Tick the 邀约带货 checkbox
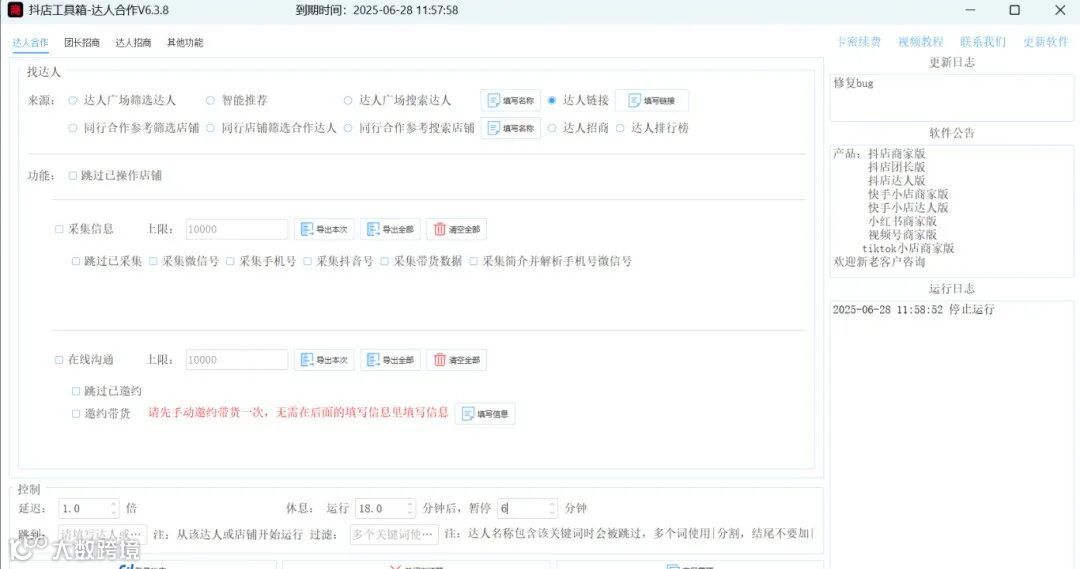Screen dimensions: 1080x569 pyautogui.click(x=76, y=414)
